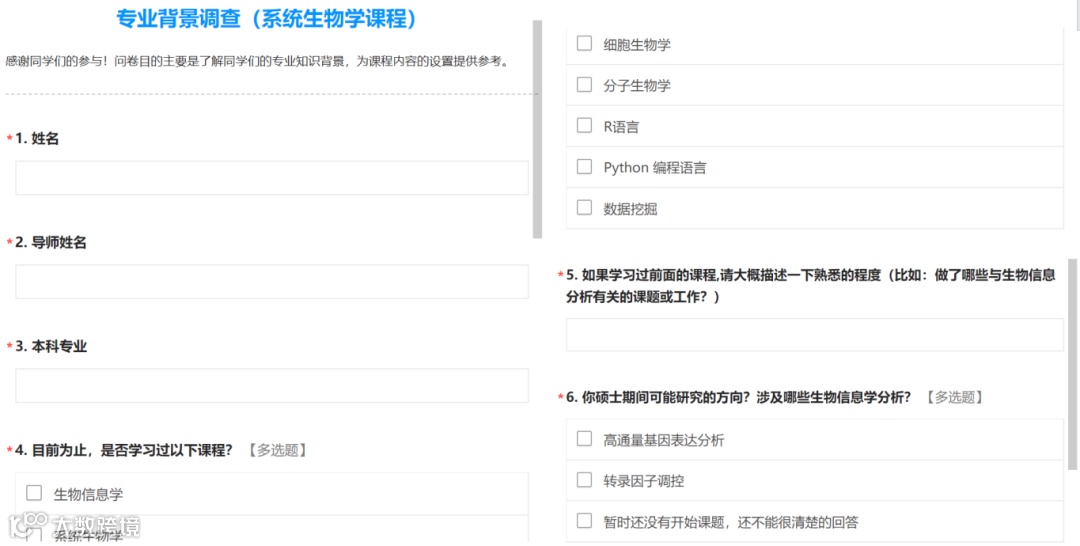Viewport: 1080px width, 546px height.
Task: Click the 【多选题】 tag on question 6
Action: (953, 397)
